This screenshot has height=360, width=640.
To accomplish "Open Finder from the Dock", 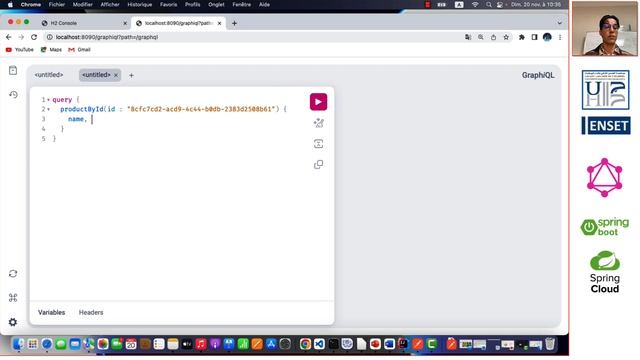I will (18, 344).
